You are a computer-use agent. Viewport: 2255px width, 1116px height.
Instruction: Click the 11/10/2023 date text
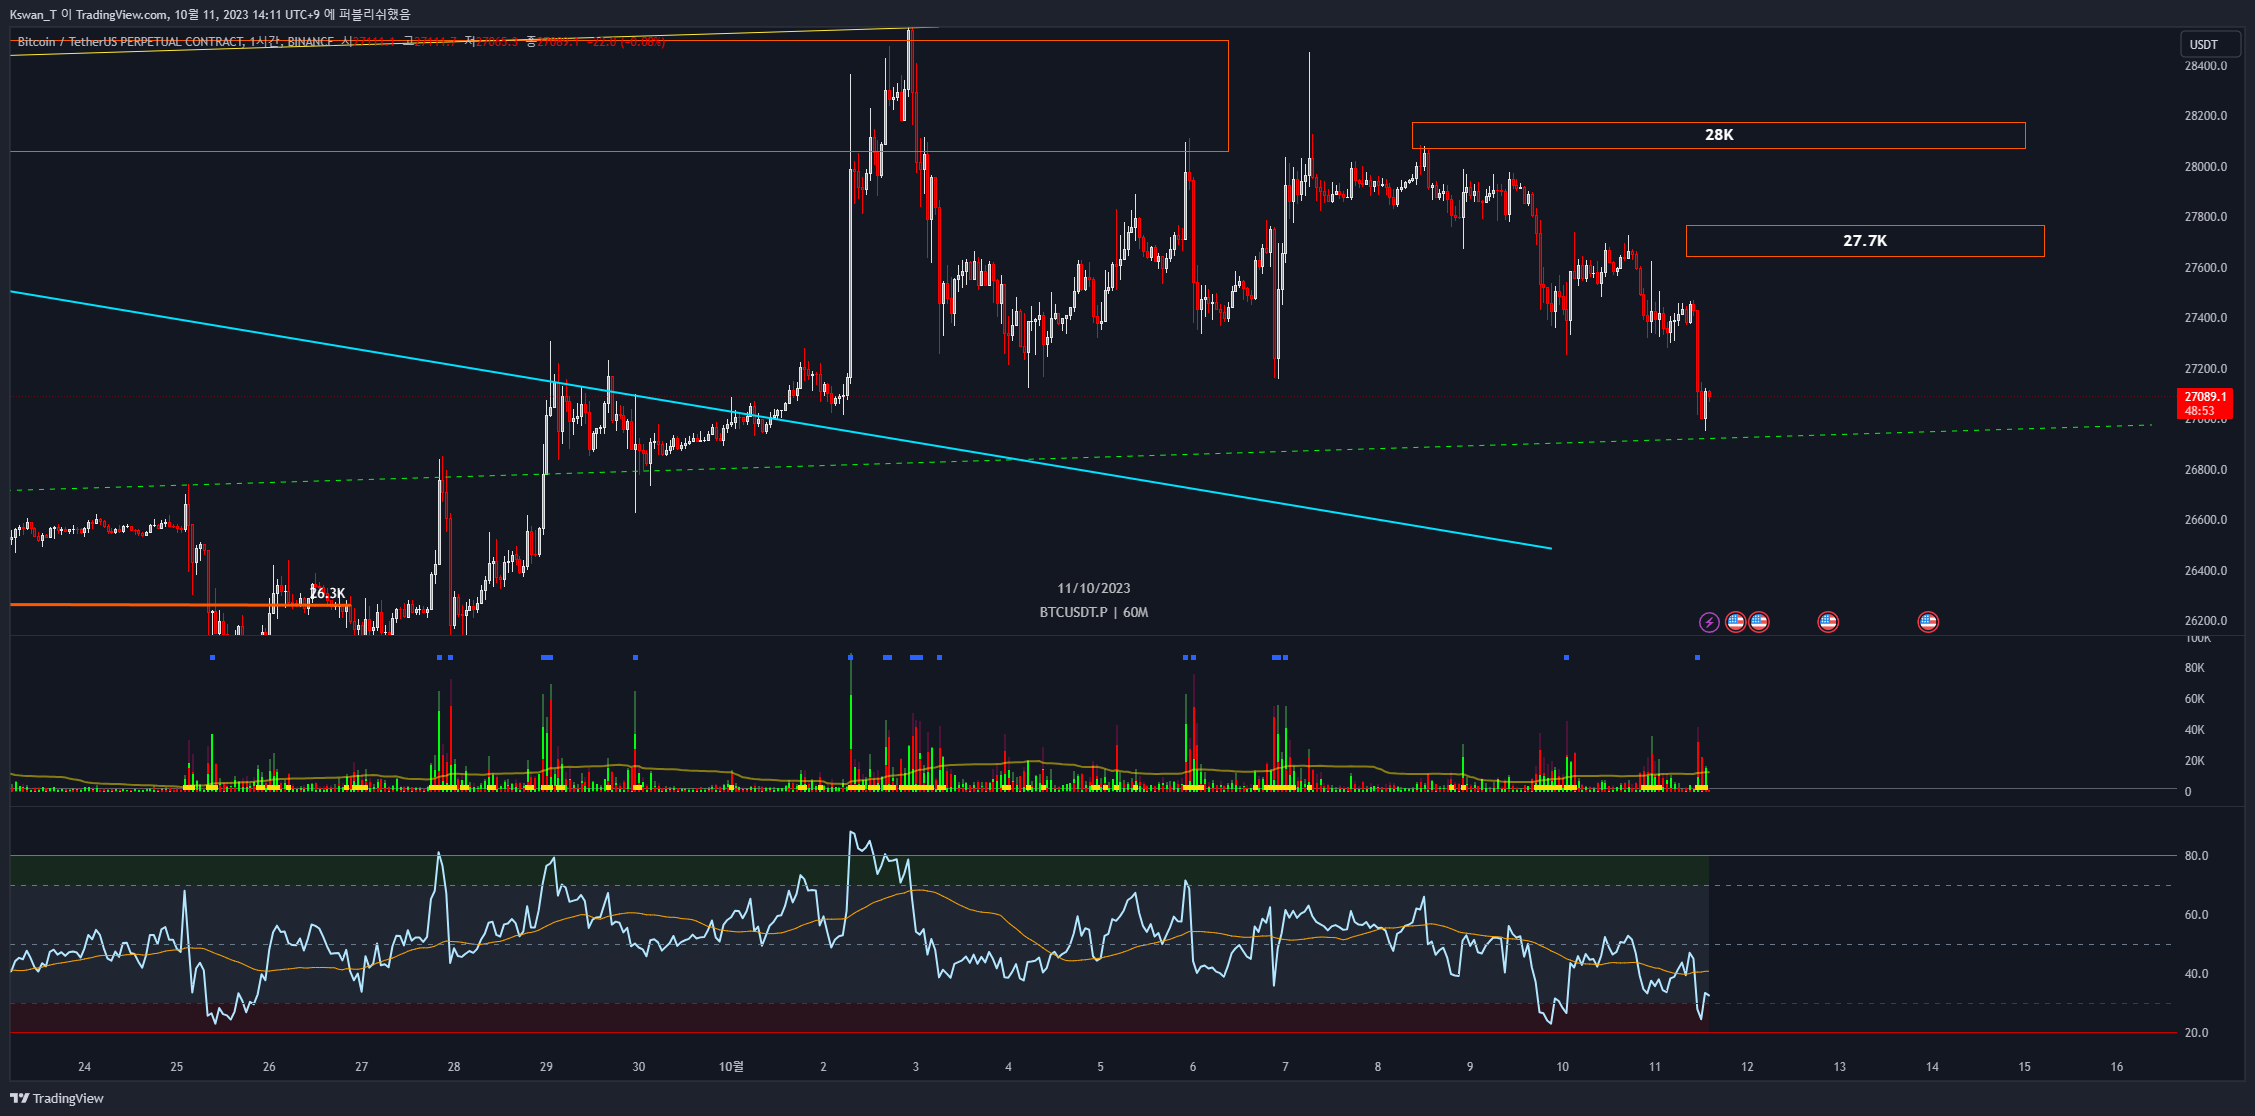pyautogui.click(x=1094, y=588)
